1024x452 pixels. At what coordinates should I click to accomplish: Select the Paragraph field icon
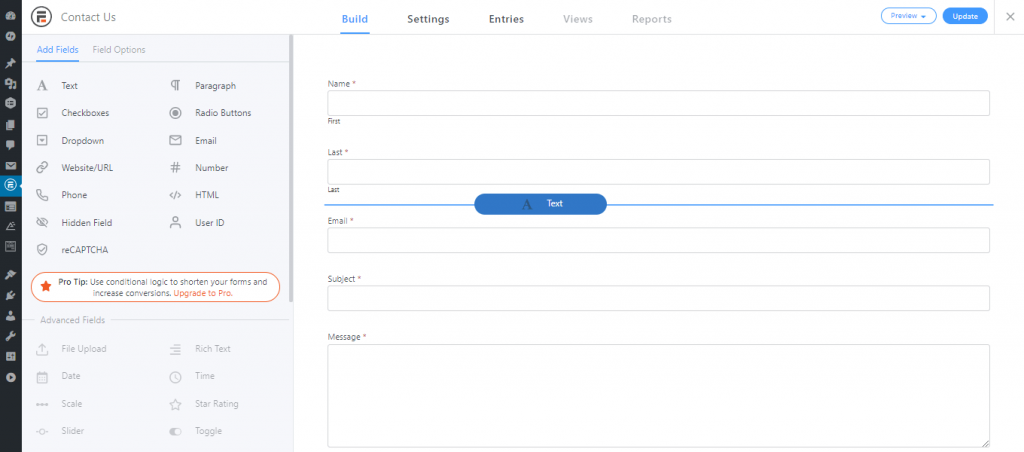(x=175, y=86)
